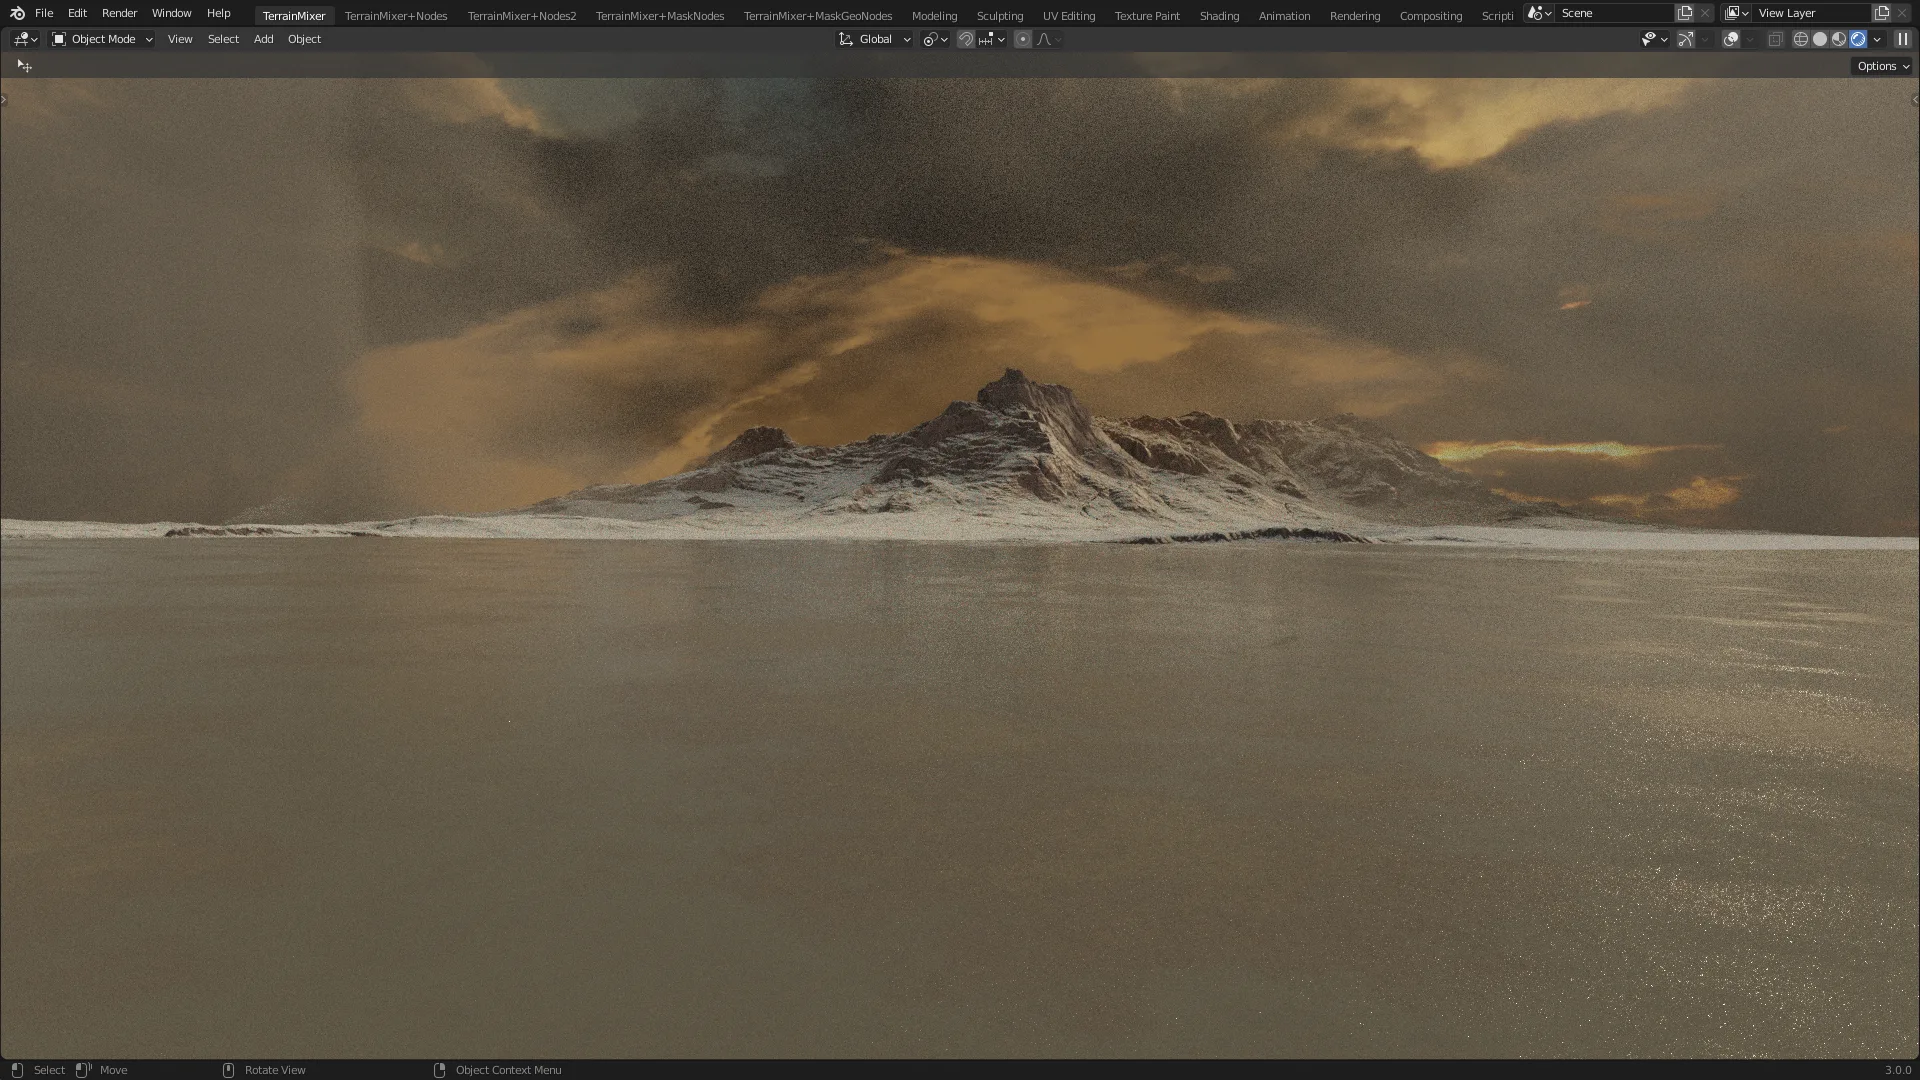Open the proportional editing falloff curve menu
Image resolution: width=1920 pixels, height=1080 pixels.
1049,39
